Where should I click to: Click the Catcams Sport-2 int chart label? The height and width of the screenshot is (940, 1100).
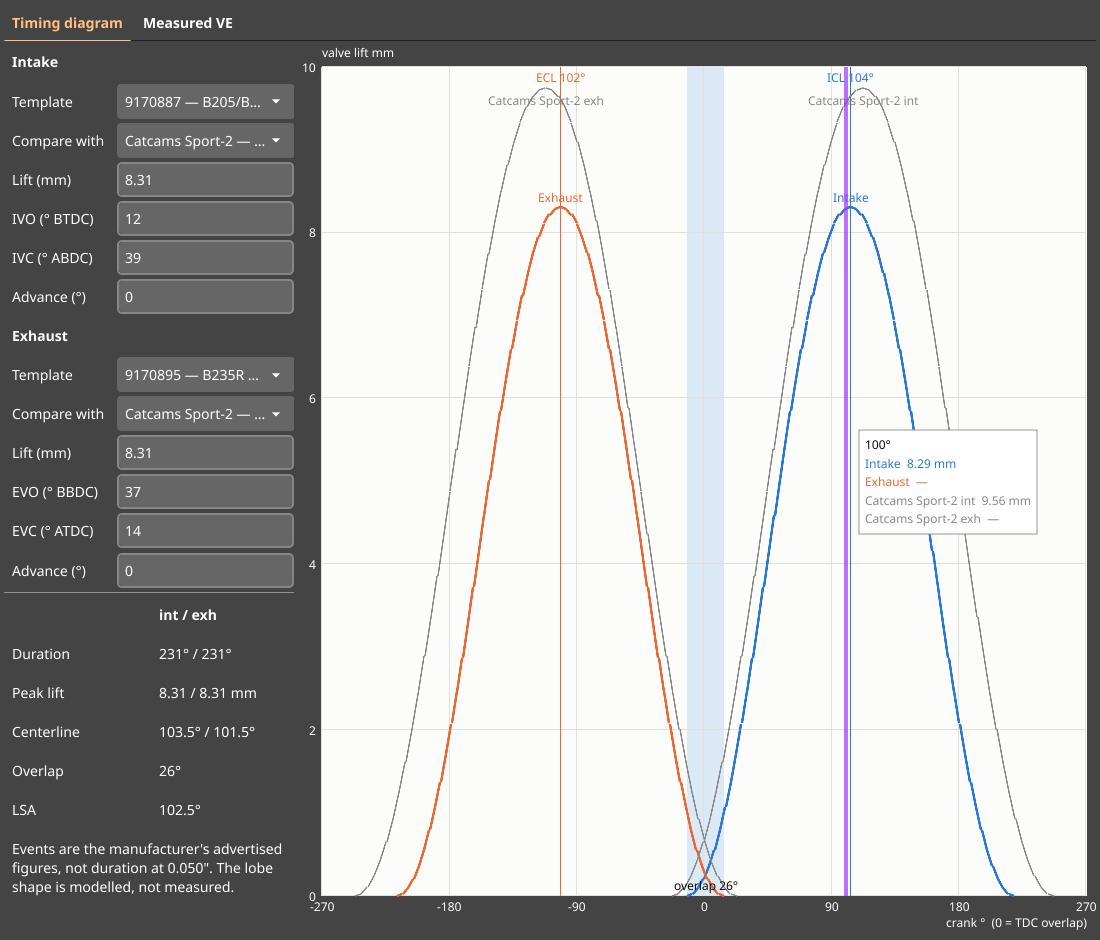point(863,101)
